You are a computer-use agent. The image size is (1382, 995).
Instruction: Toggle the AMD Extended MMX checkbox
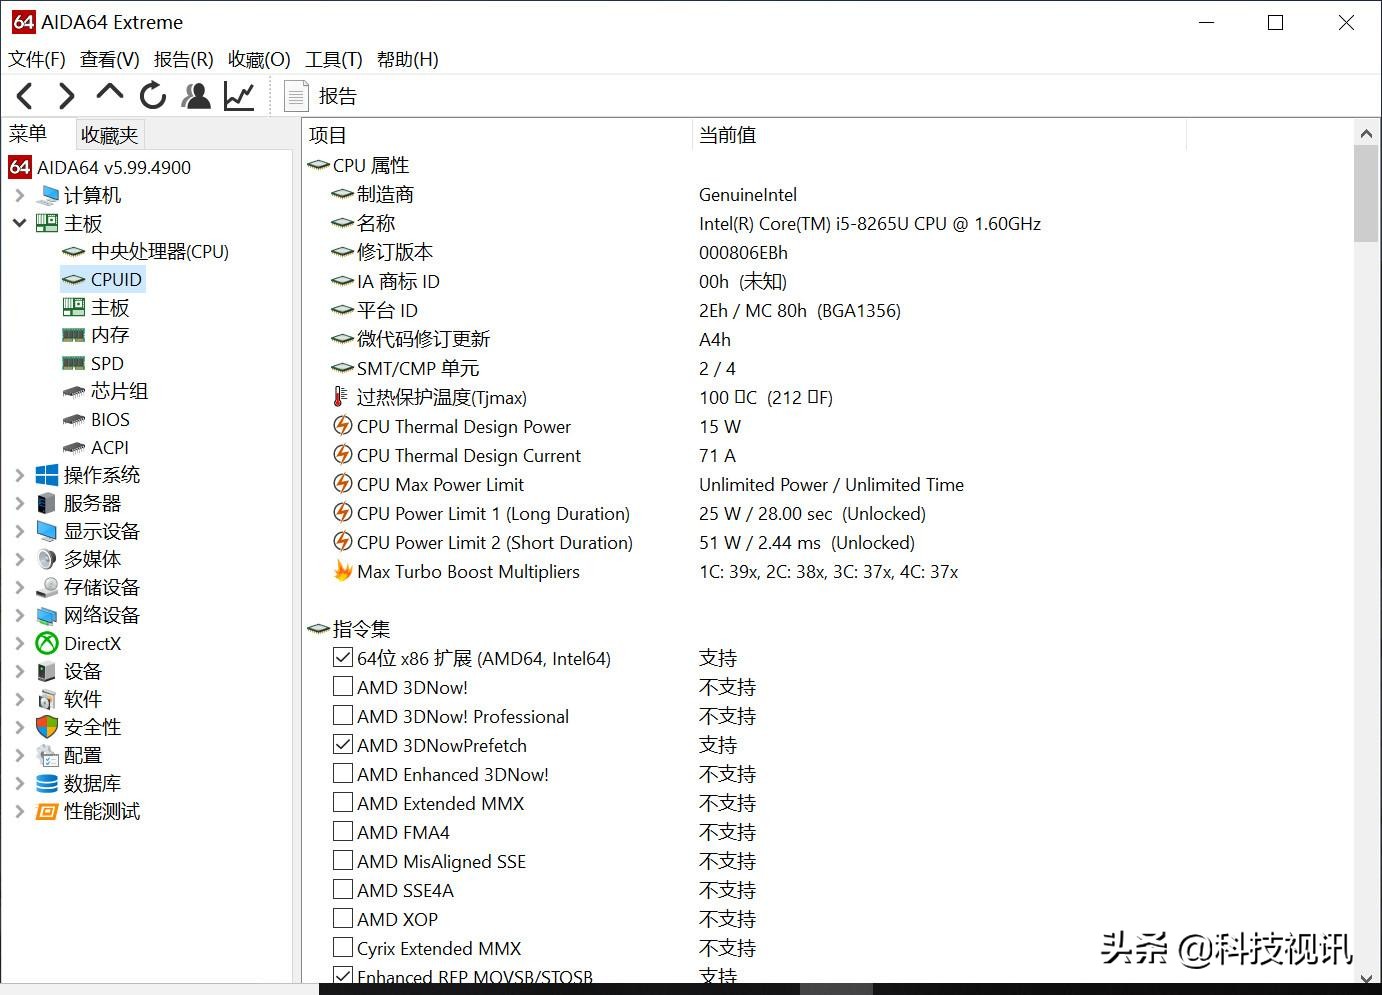[343, 802]
